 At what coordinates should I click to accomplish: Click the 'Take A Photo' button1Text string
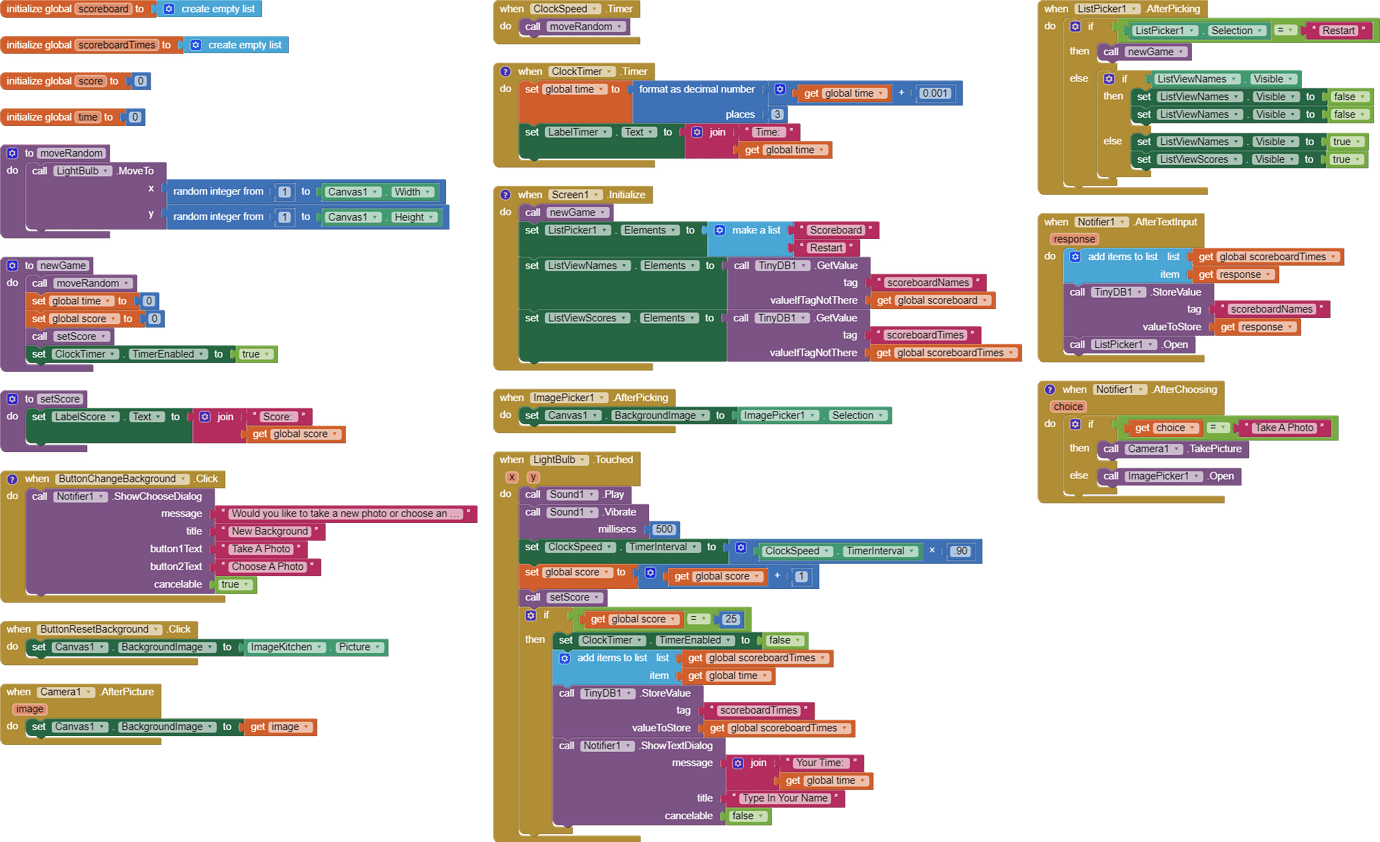pyautogui.click(x=260, y=549)
